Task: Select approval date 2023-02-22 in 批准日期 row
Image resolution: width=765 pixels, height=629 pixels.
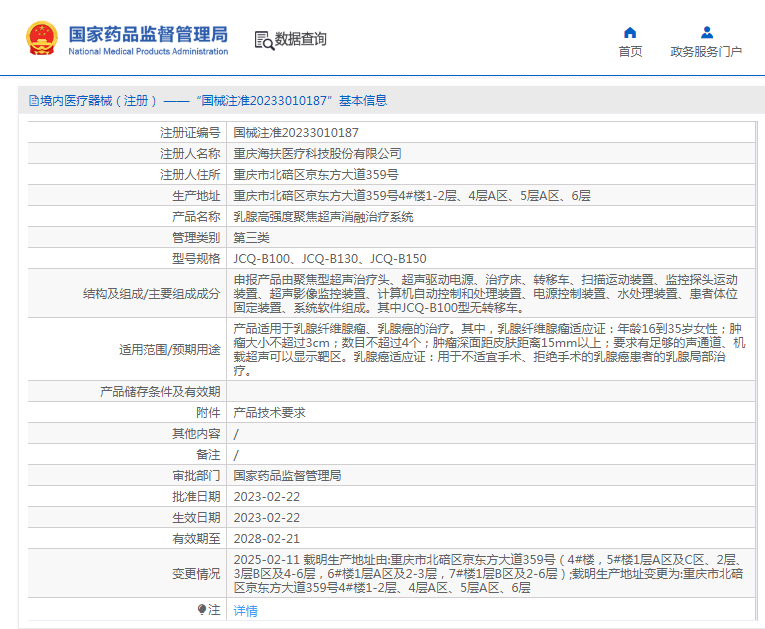Action: click(x=266, y=497)
